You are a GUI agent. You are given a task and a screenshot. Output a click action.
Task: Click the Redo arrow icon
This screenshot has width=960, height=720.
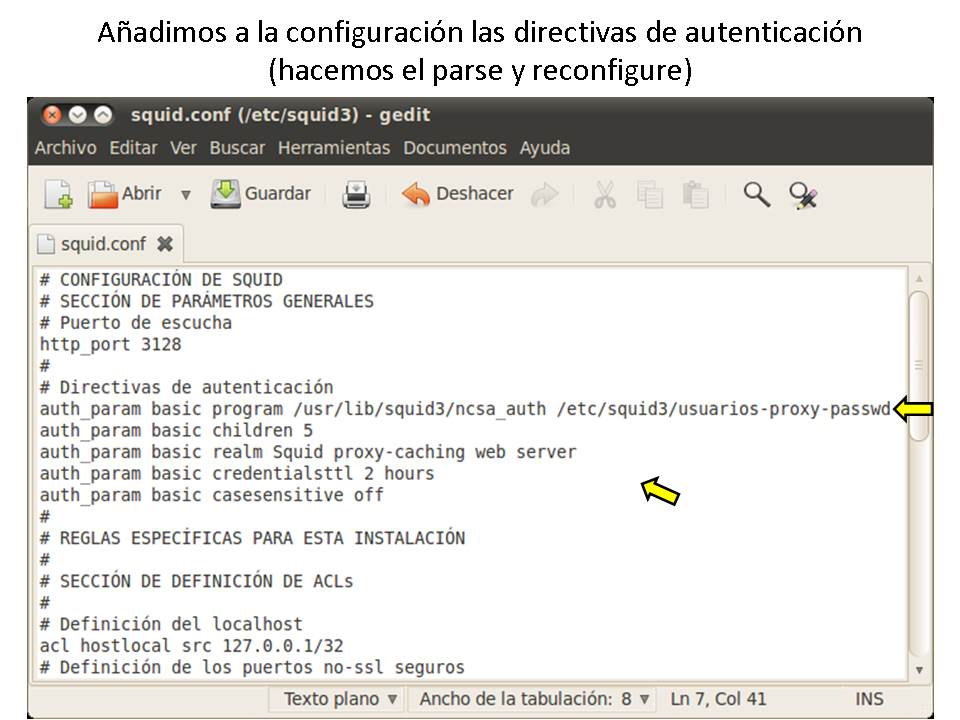tap(544, 195)
